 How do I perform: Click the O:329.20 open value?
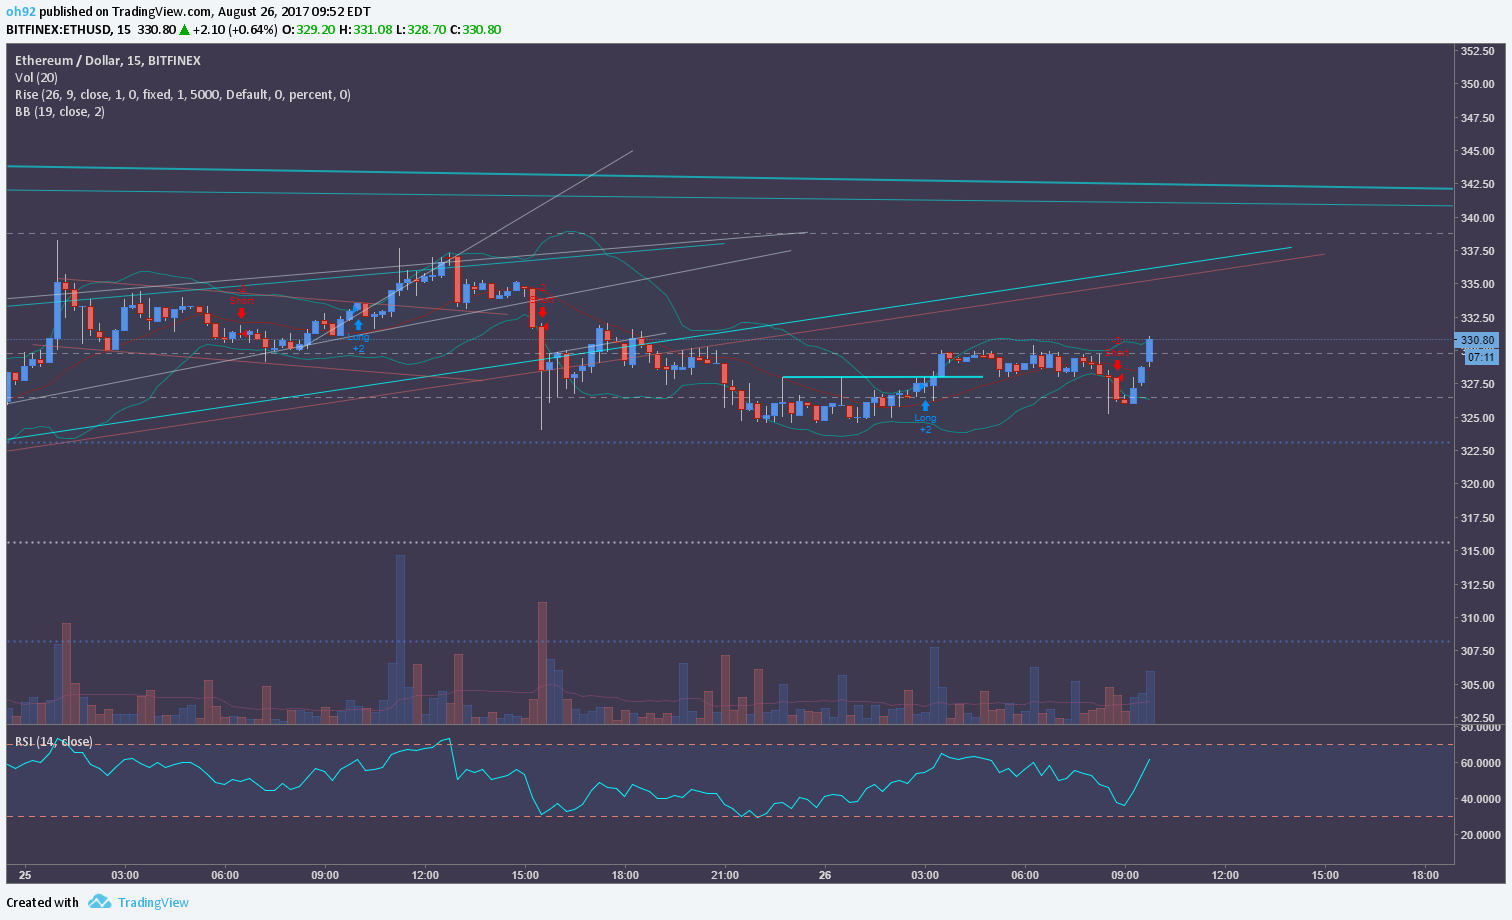point(308,29)
